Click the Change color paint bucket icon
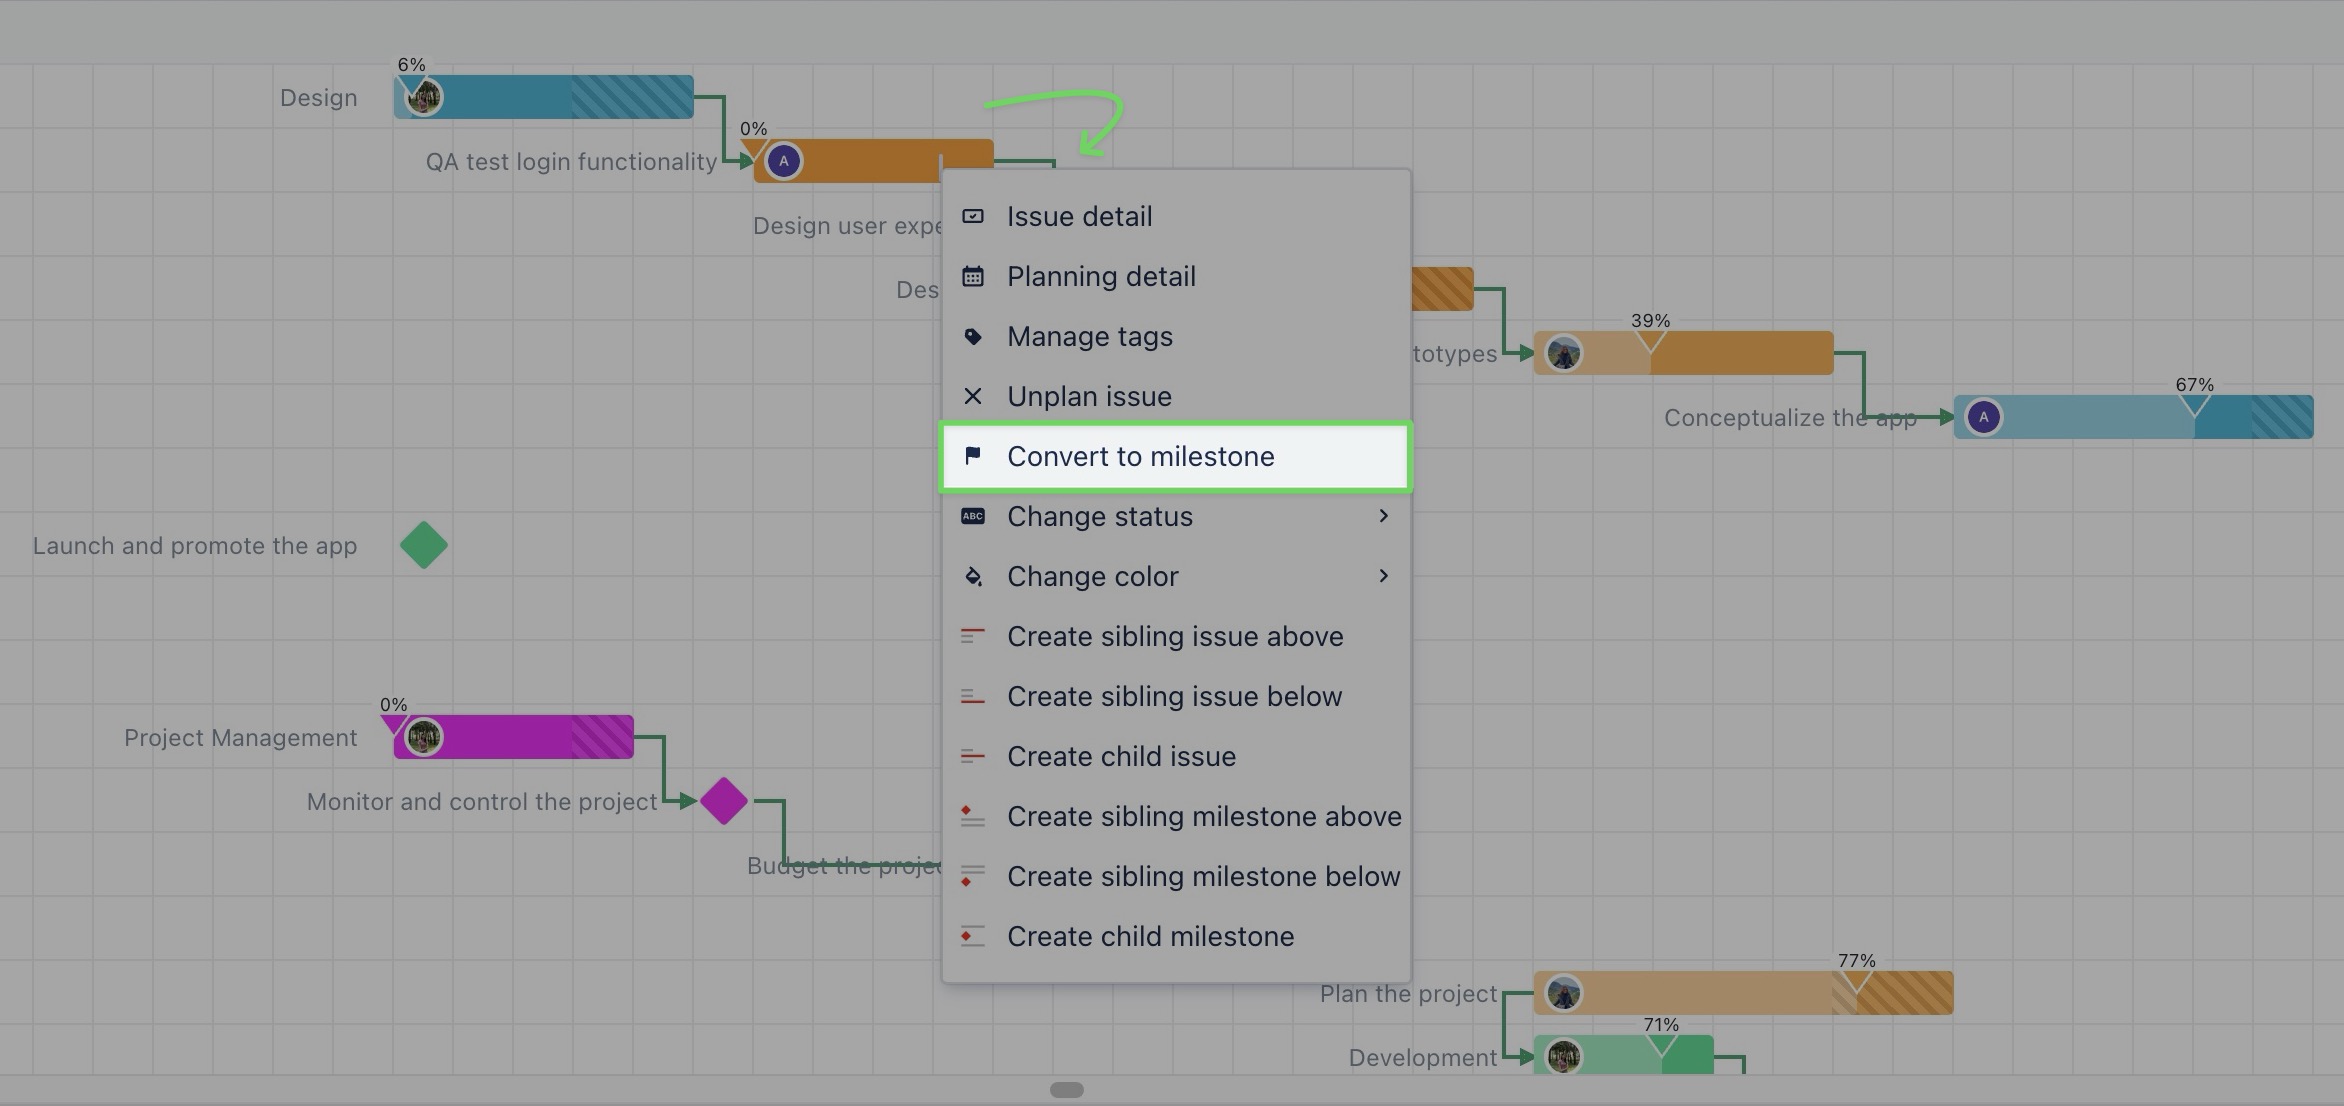 972,576
